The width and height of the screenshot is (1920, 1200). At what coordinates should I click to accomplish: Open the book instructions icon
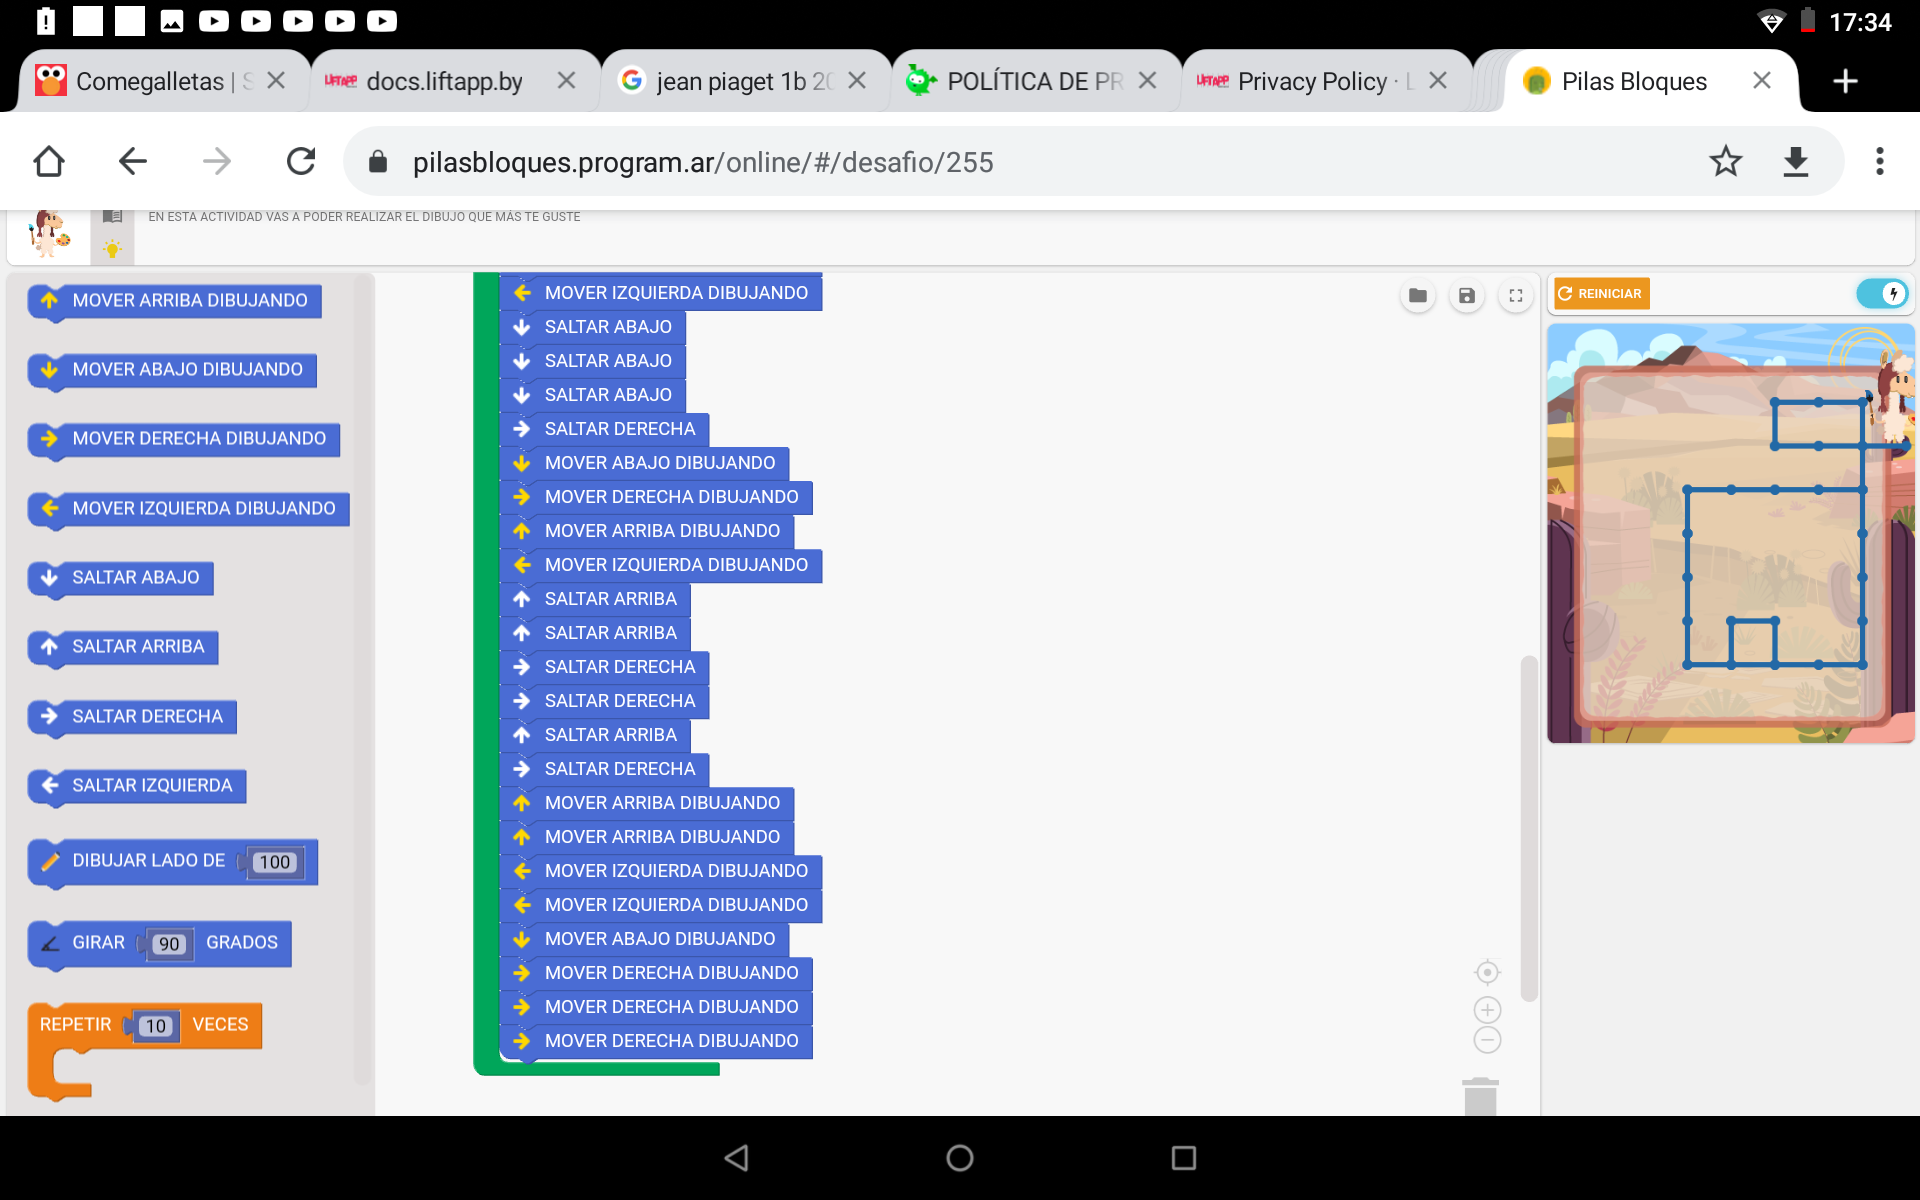[x=112, y=217]
